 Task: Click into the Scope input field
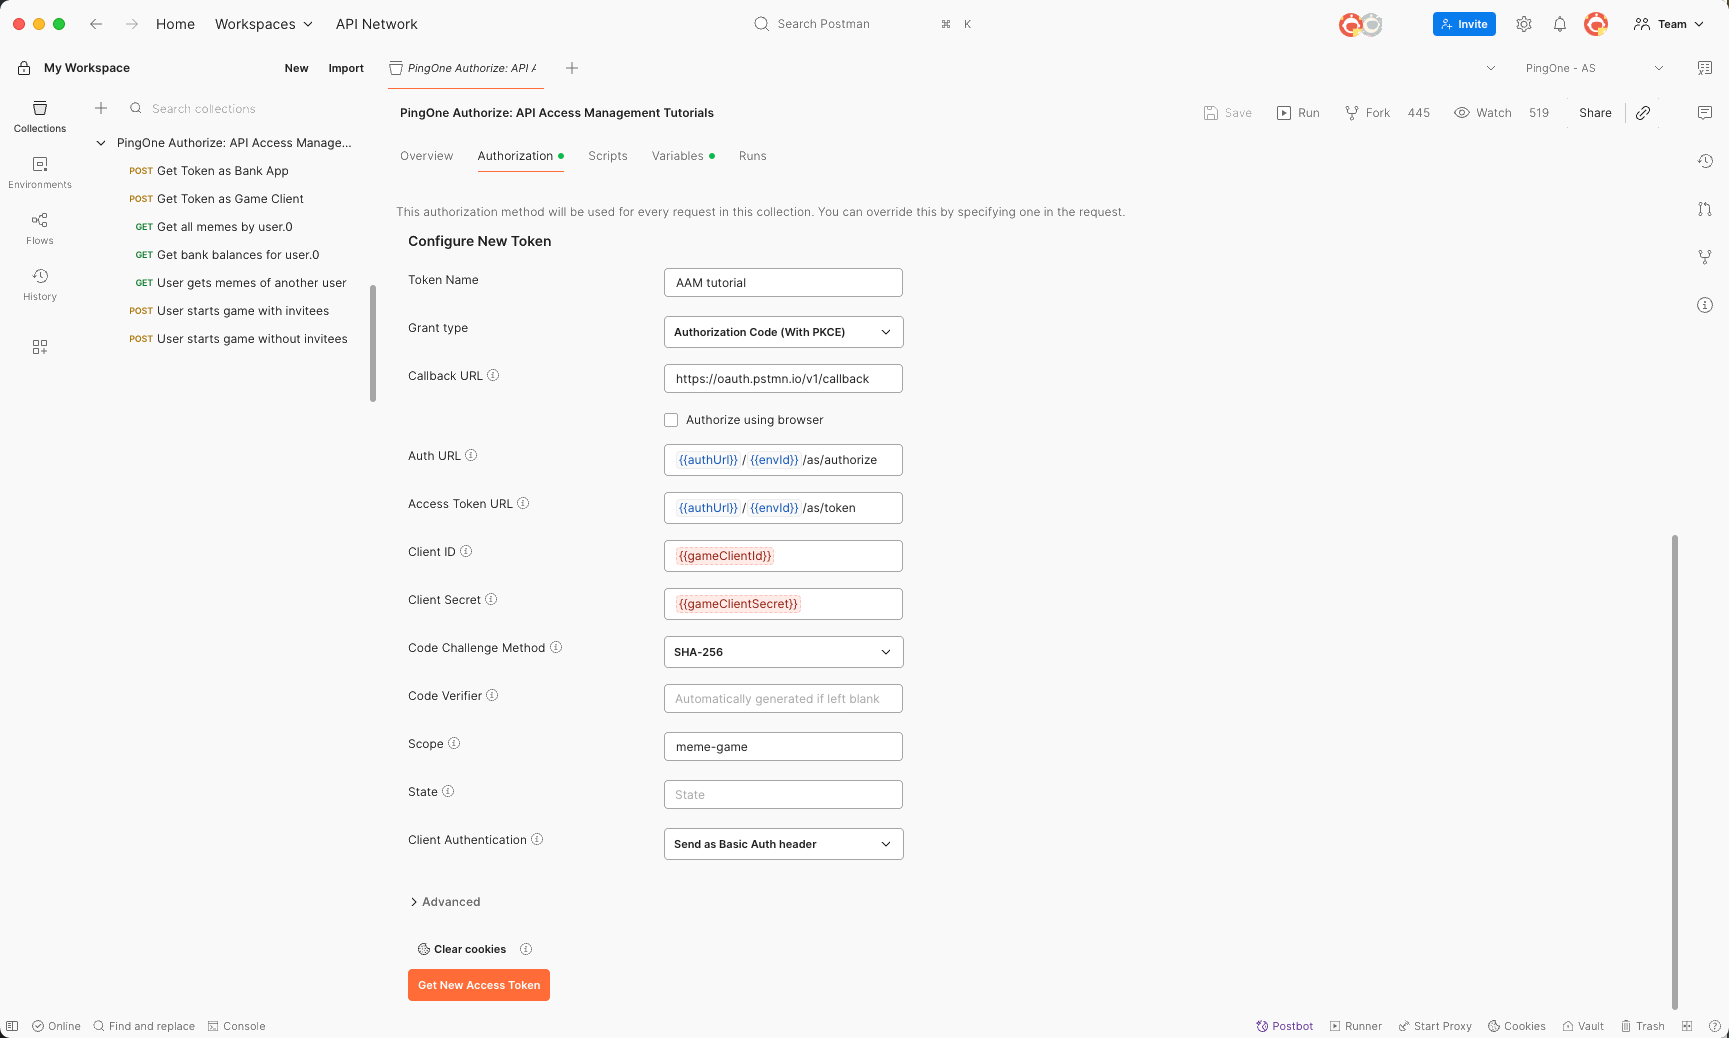tap(783, 747)
